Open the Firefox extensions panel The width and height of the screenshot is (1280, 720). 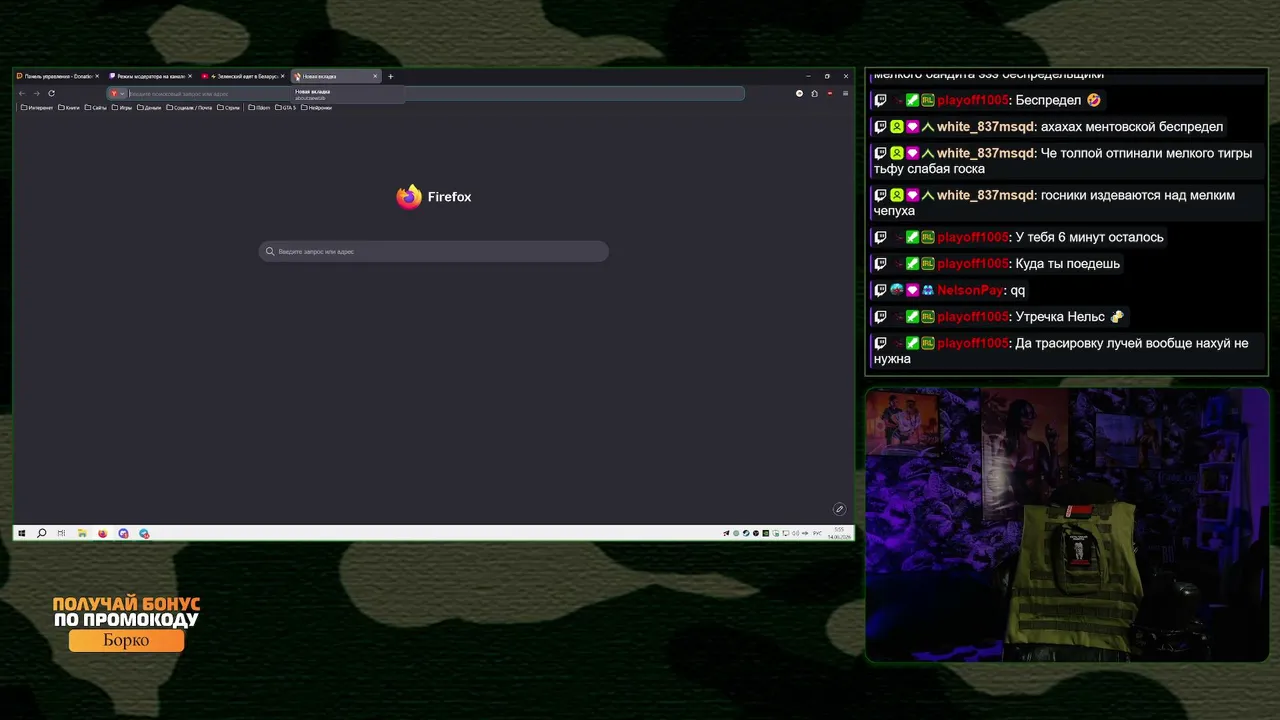[x=814, y=93]
